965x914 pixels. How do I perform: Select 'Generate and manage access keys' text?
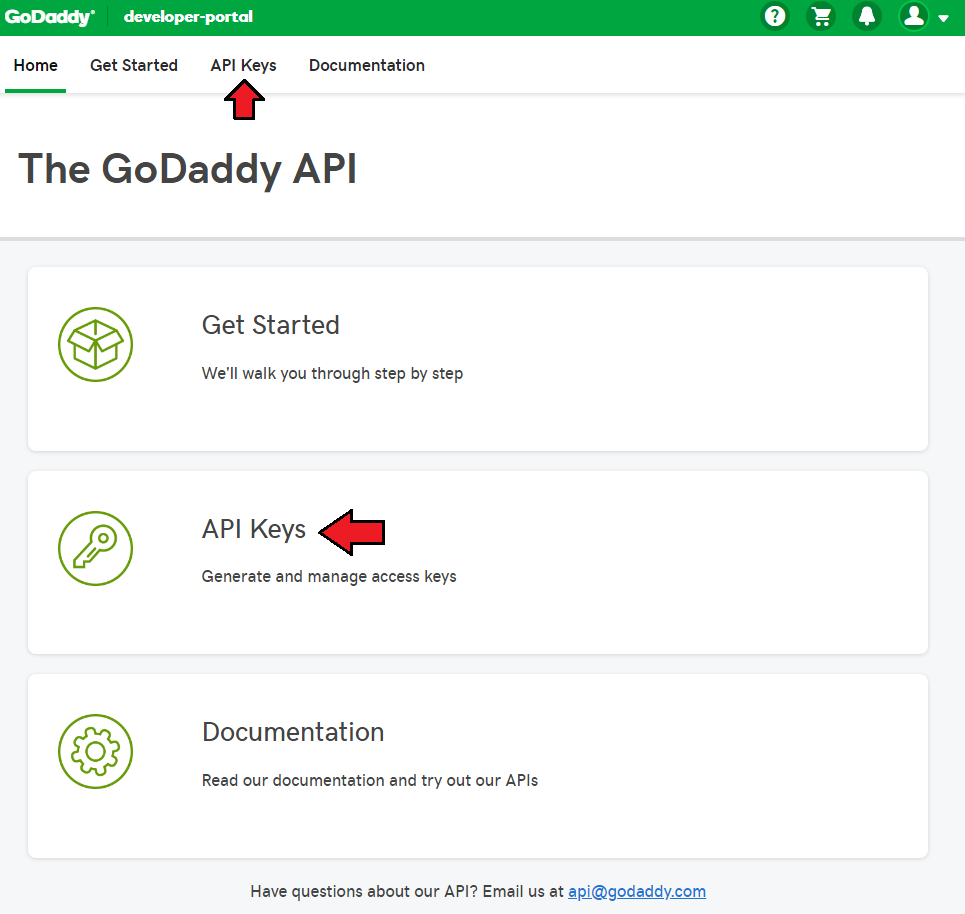pyautogui.click(x=329, y=577)
